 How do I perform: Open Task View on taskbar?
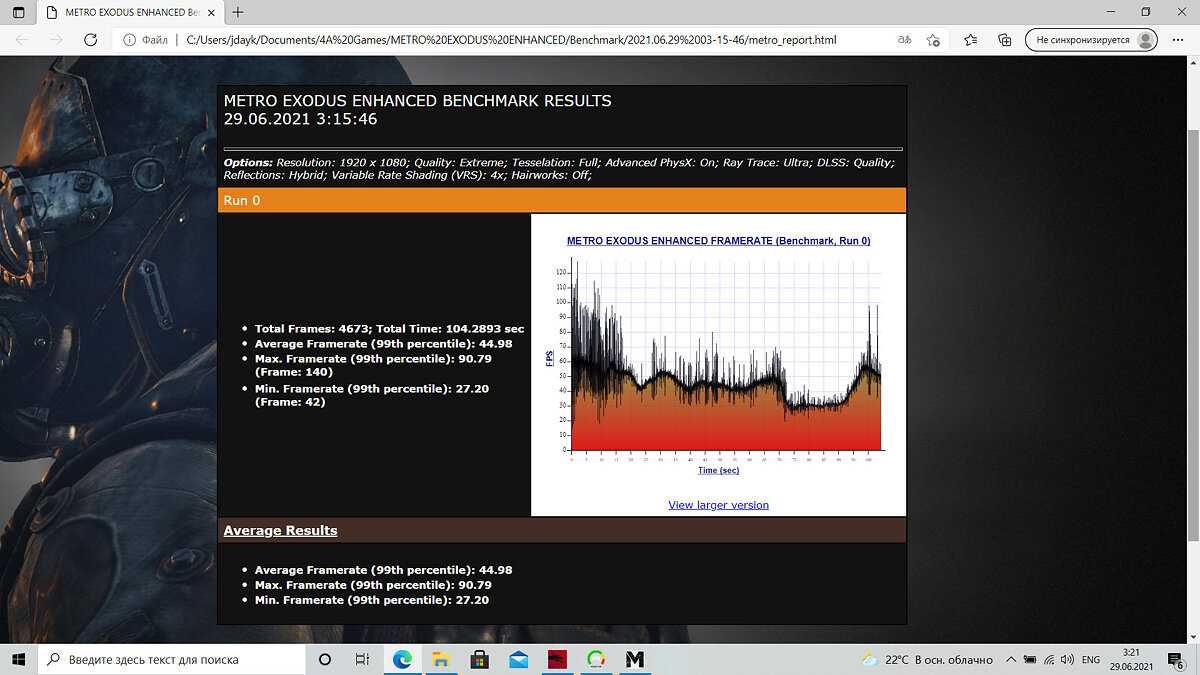(363, 660)
